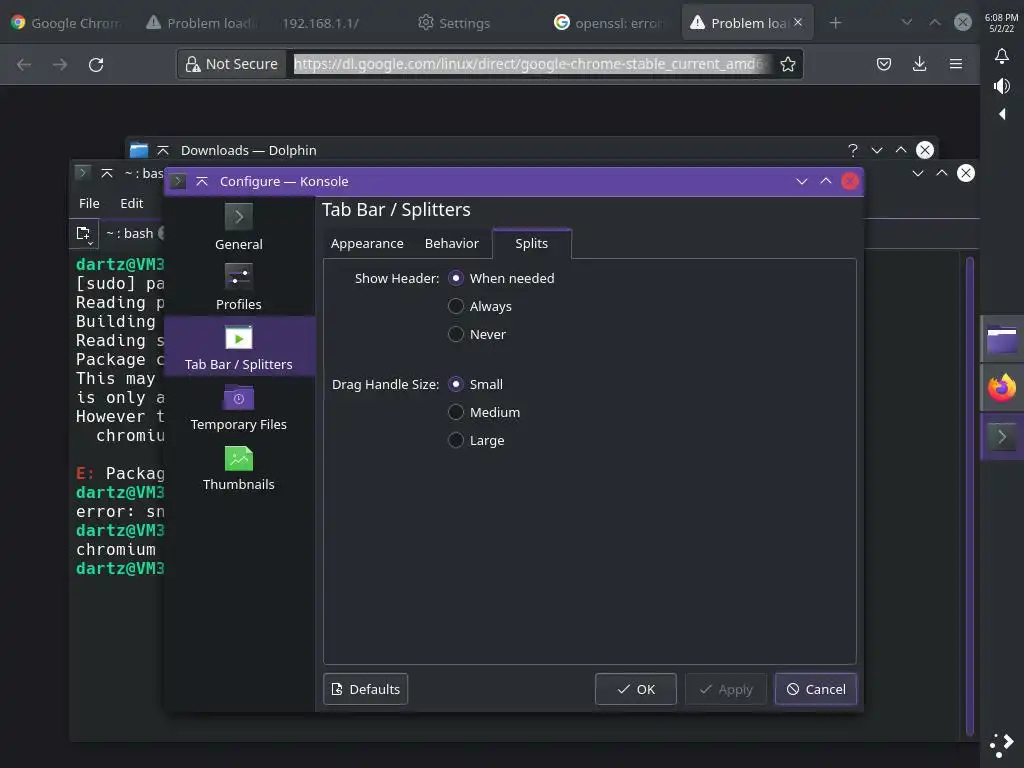Viewport: 1024px width, 768px height.
Task: Open Thumbnails settings page
Action: 238,467
